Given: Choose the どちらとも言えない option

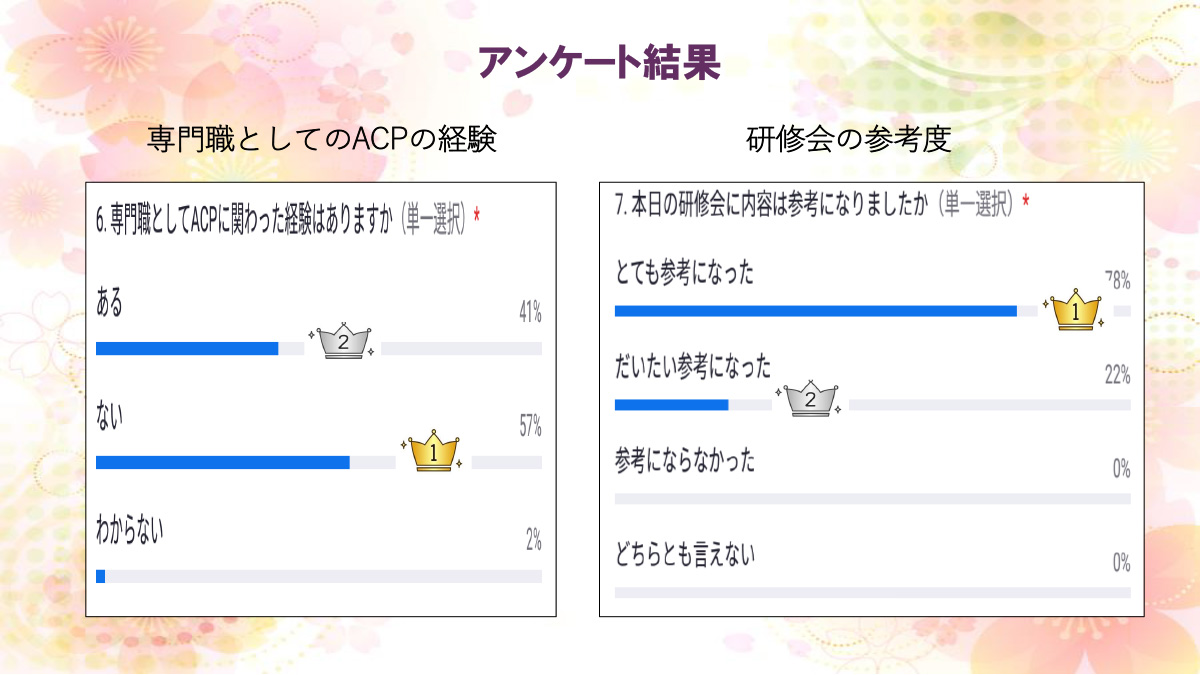Looking at the screenshot, I should click(x=685, y=554).
